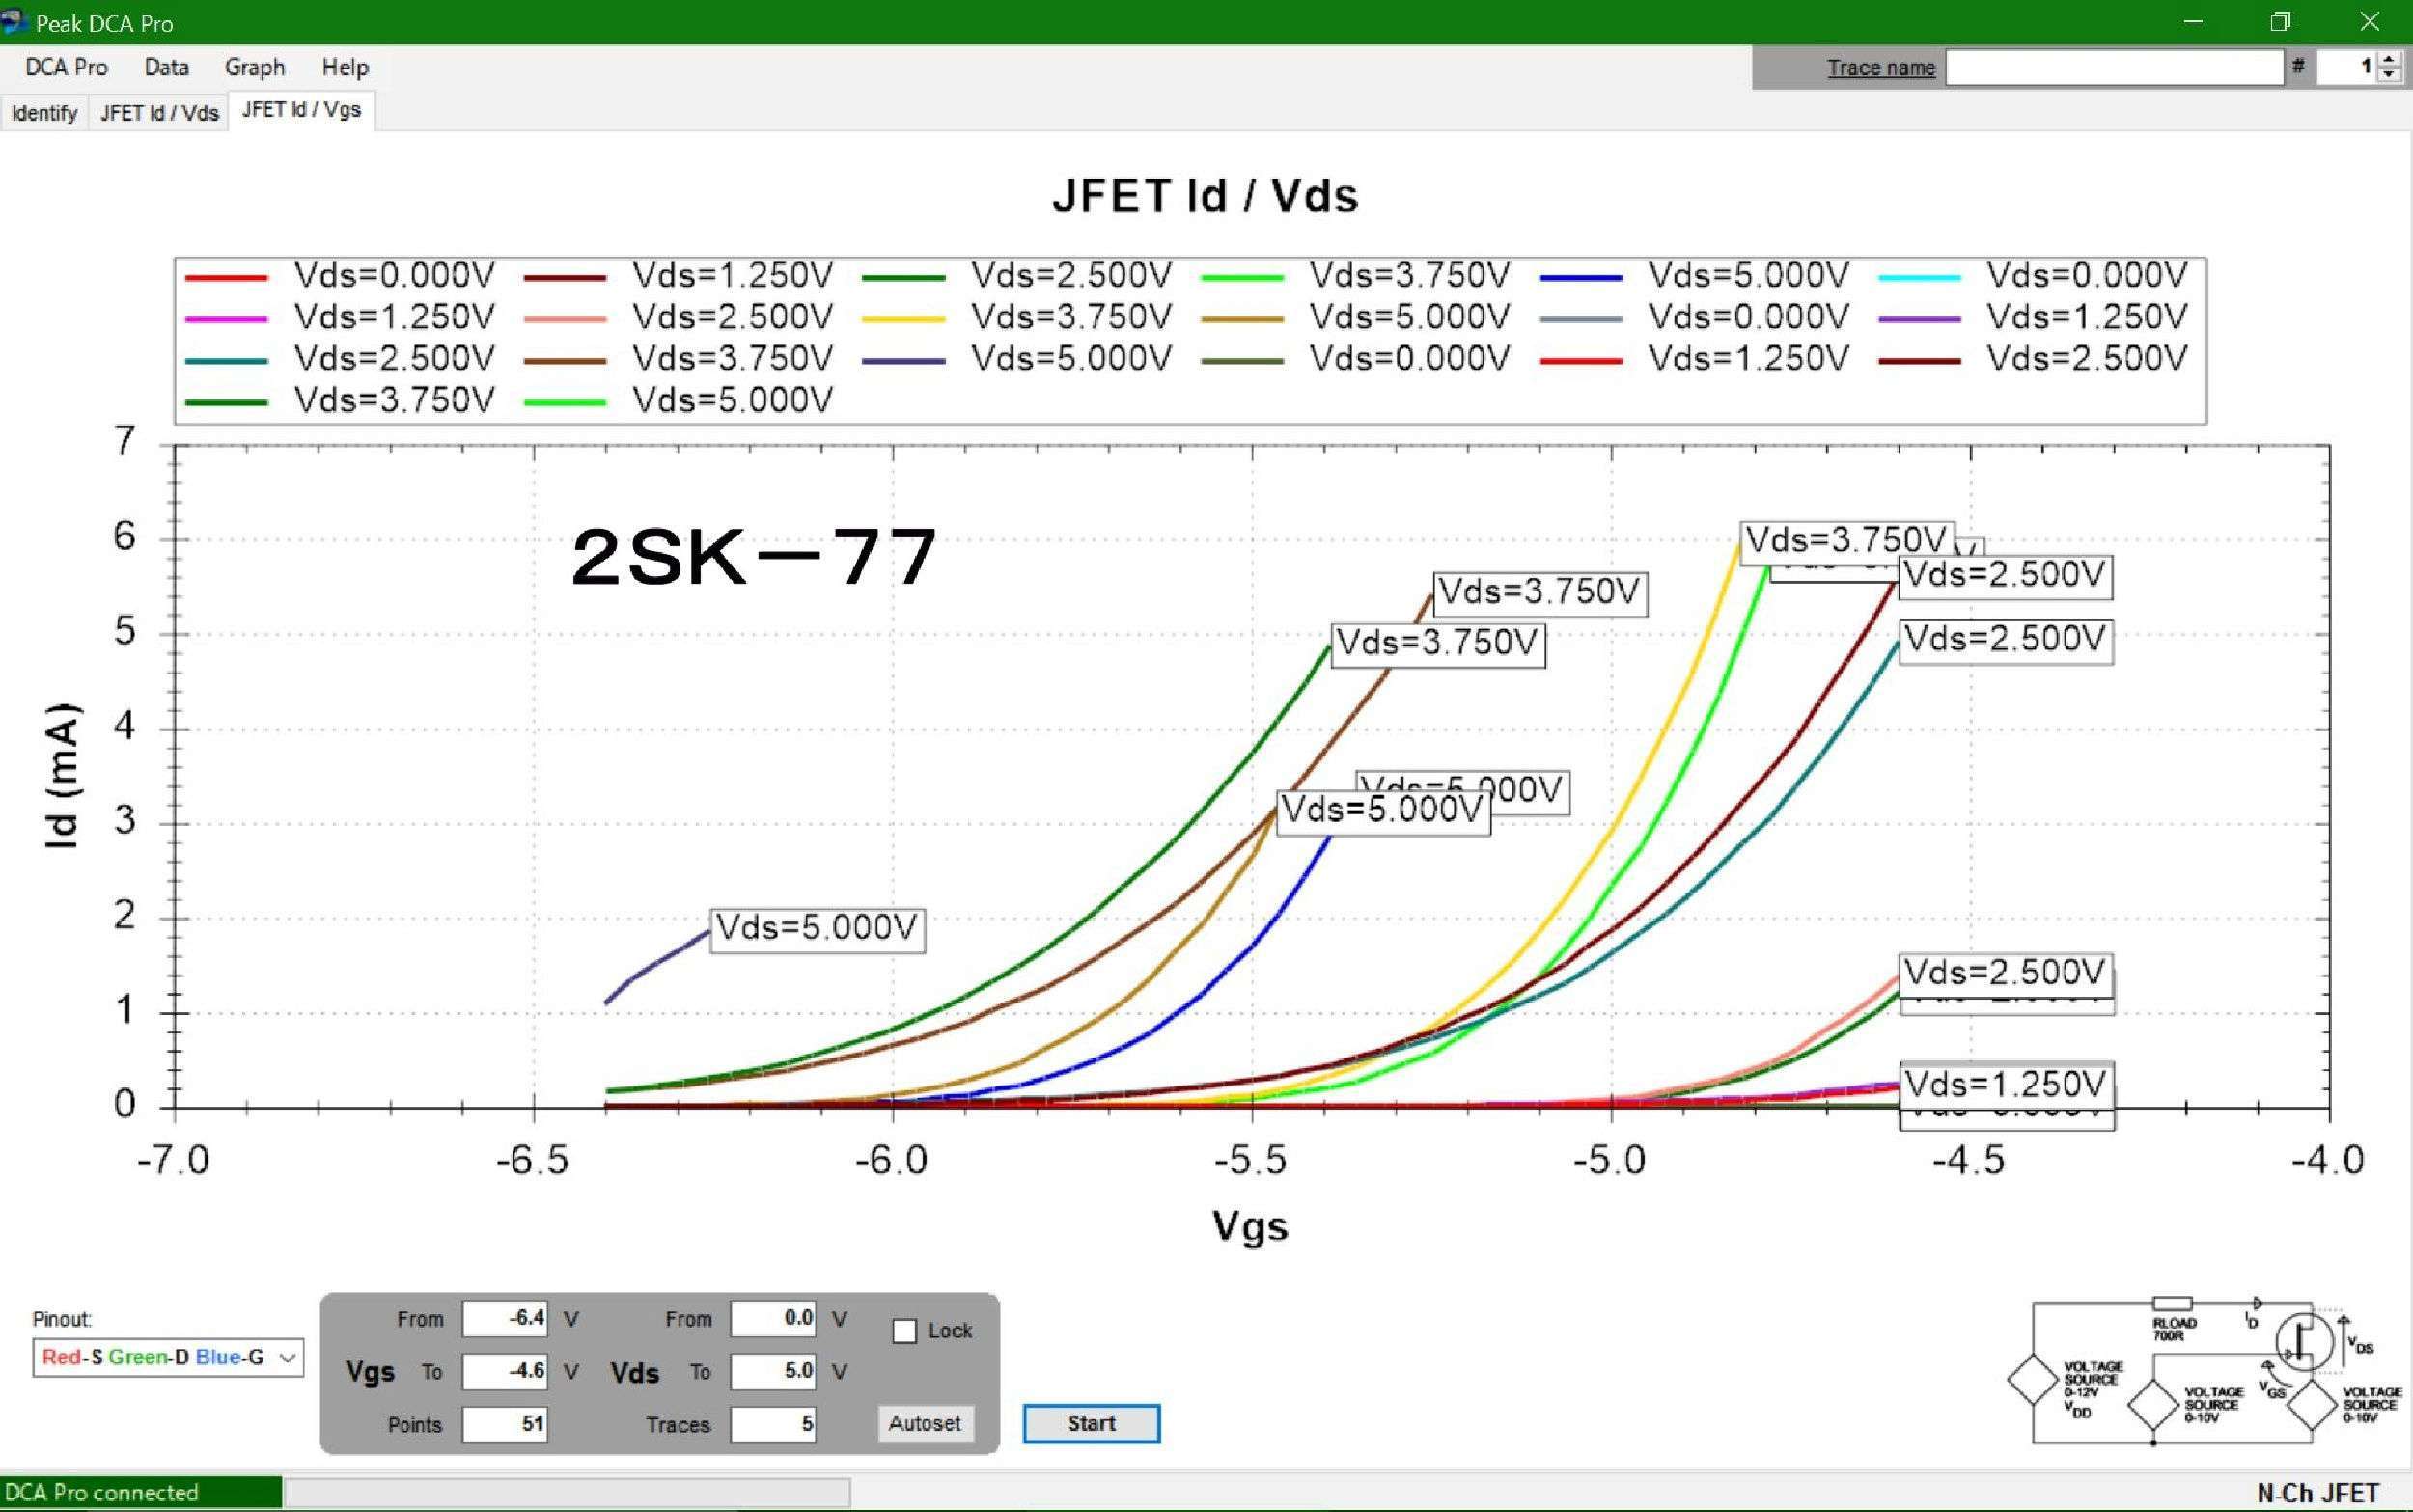Open the DCA Pro menu
Screen dimensions: 2413x1512
tap(66, 67)
